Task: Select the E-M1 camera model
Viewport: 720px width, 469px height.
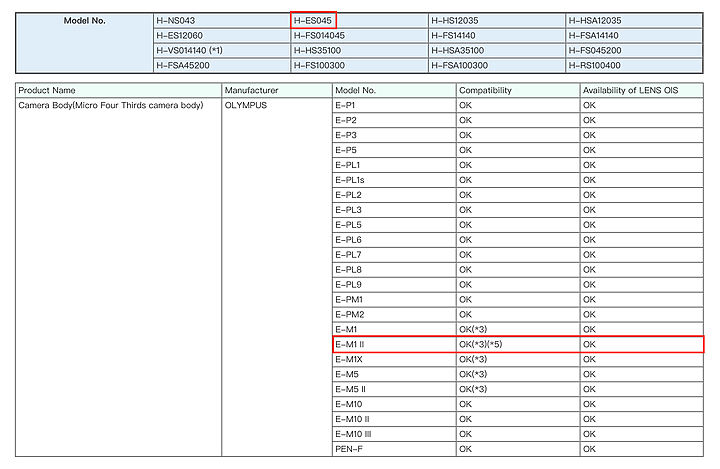Action: 394,329
